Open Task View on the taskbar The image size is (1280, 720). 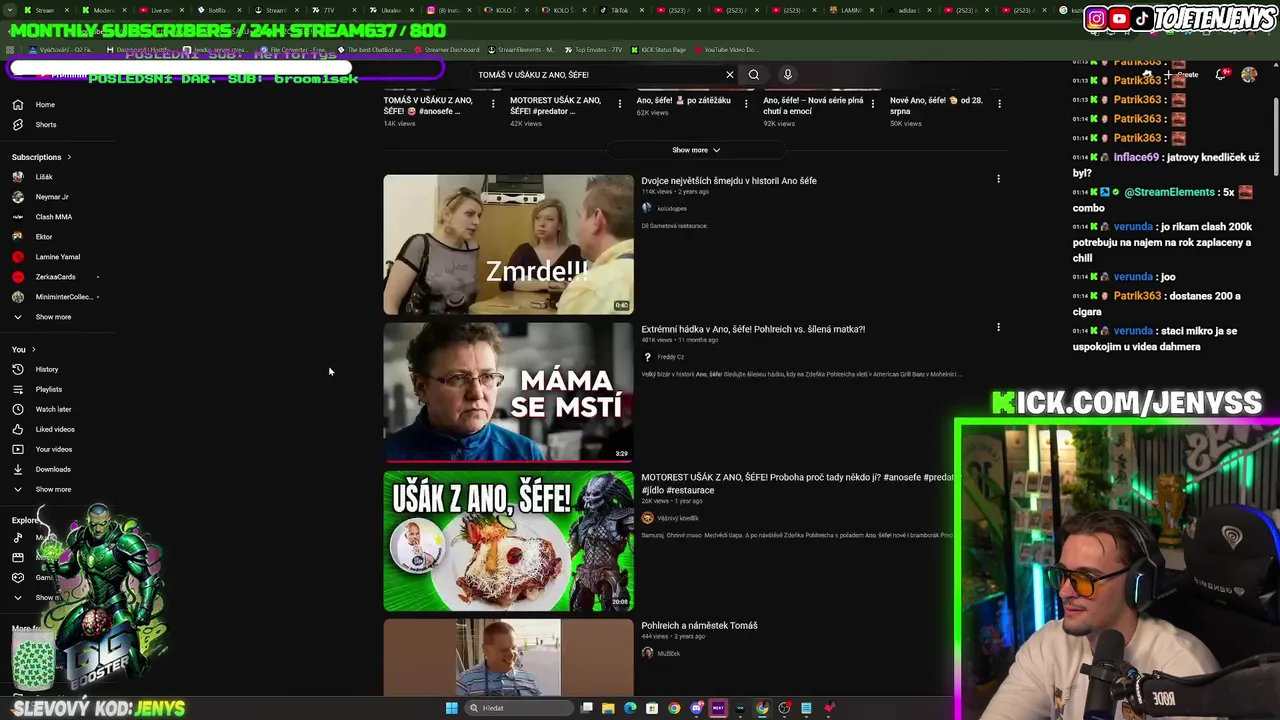tap(587, 708)
